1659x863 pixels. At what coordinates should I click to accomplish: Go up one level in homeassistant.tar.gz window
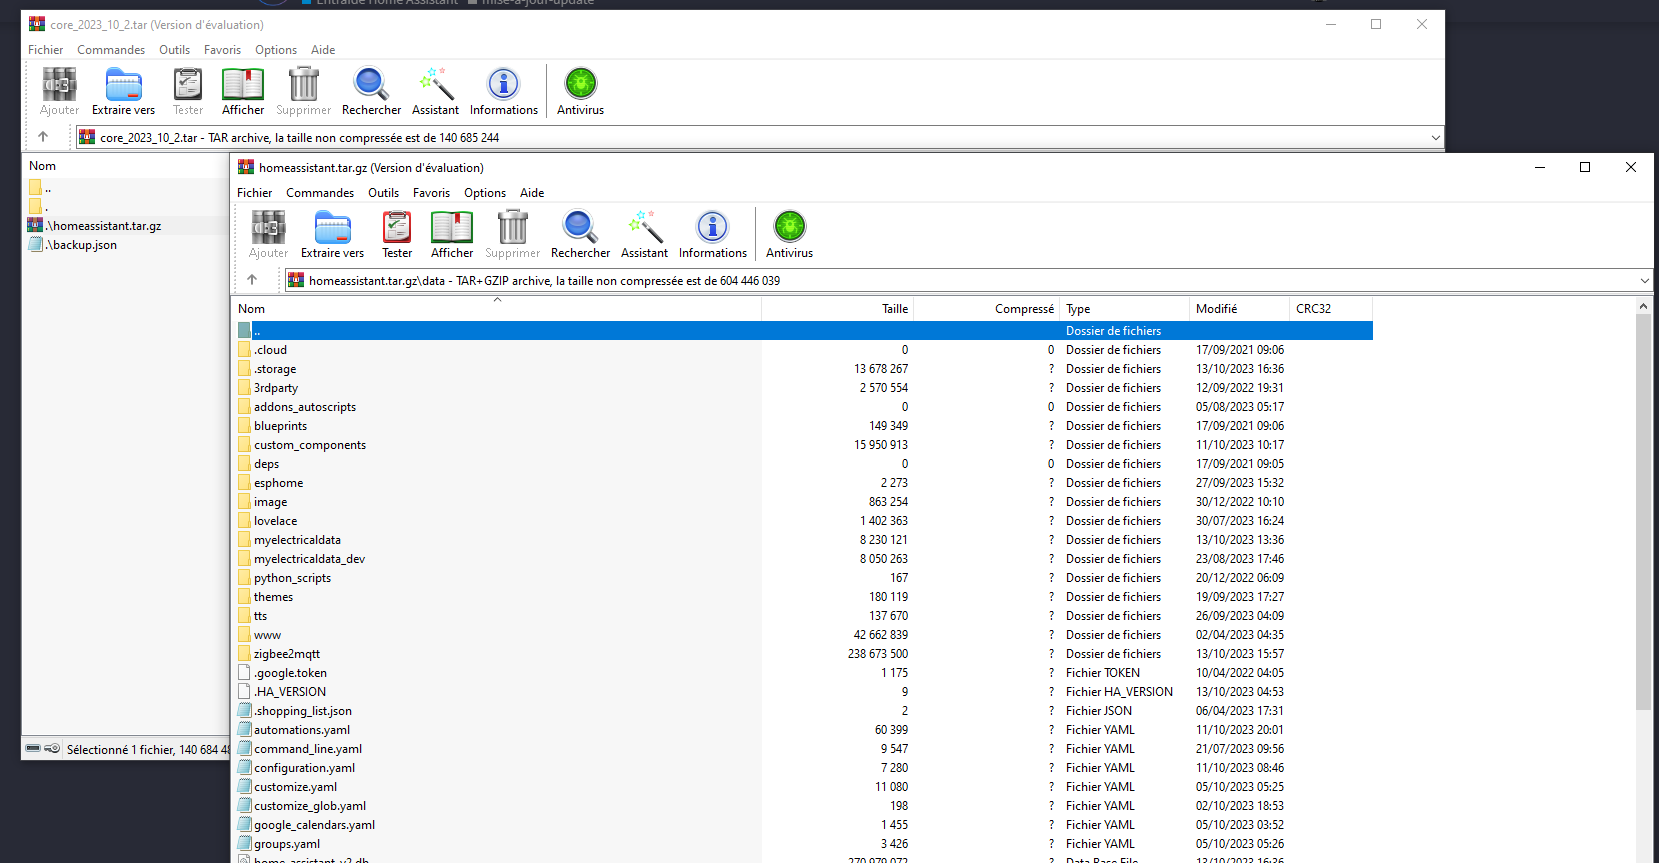252,280
